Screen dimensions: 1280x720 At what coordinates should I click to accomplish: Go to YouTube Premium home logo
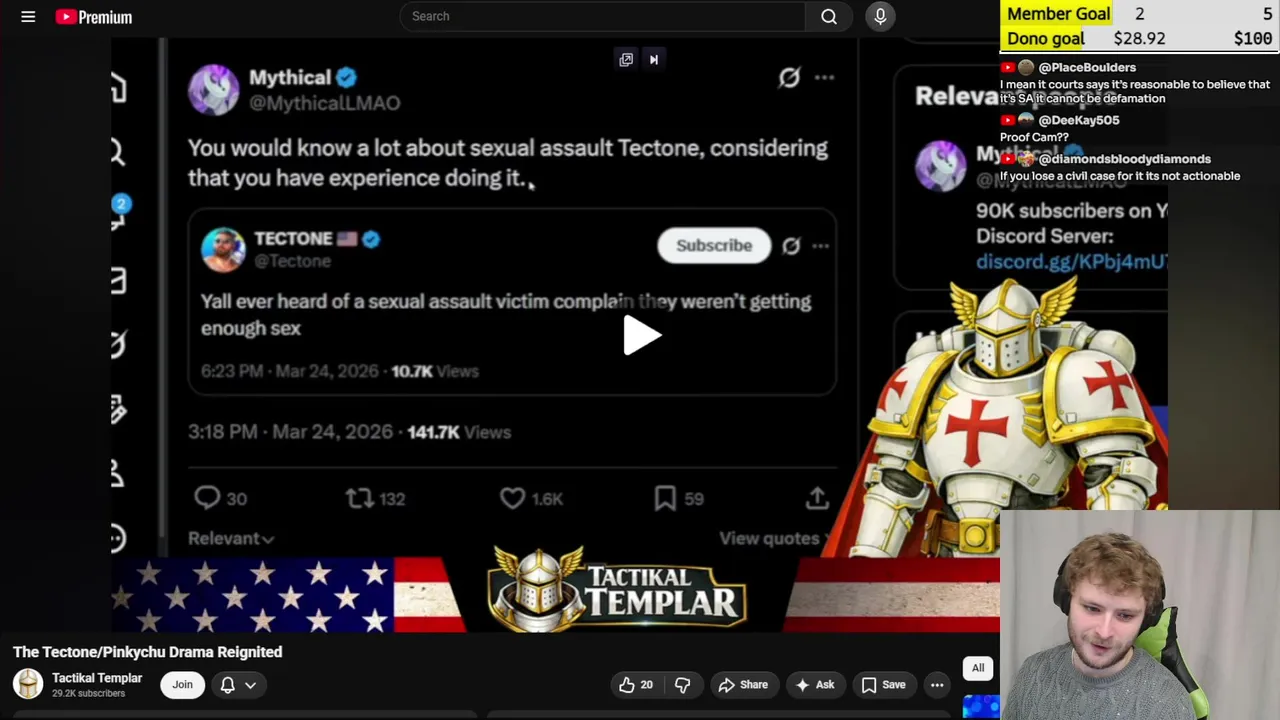pos(94,17)
